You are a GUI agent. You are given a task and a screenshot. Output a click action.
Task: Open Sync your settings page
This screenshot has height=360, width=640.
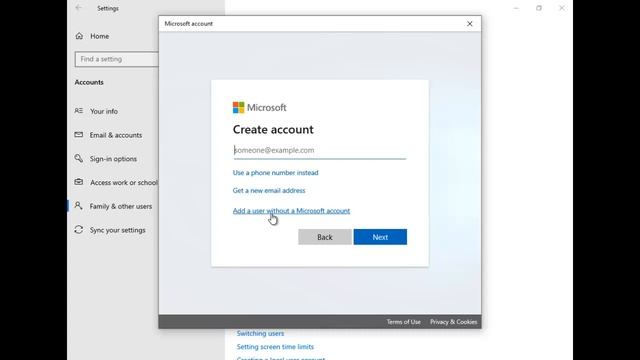118,230
